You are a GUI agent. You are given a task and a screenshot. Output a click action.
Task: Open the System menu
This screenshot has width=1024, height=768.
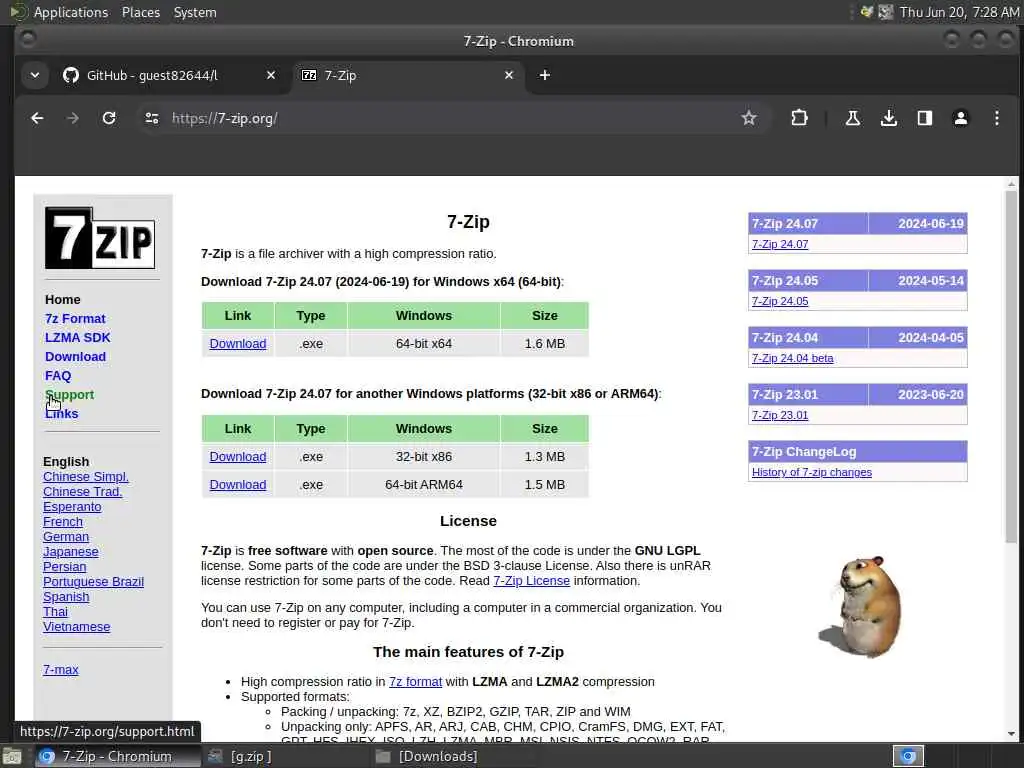[195, 12]
